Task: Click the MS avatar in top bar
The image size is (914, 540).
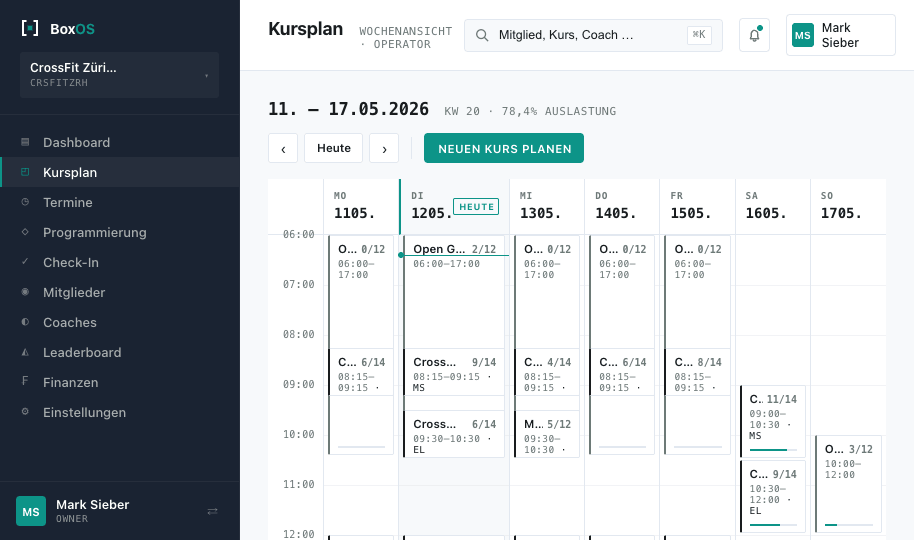Action: tap(803, 35)
